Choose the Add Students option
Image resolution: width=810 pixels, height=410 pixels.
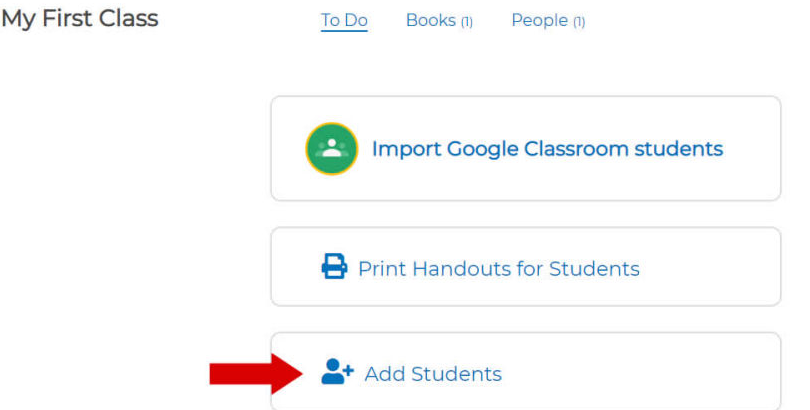pos(433,374)
